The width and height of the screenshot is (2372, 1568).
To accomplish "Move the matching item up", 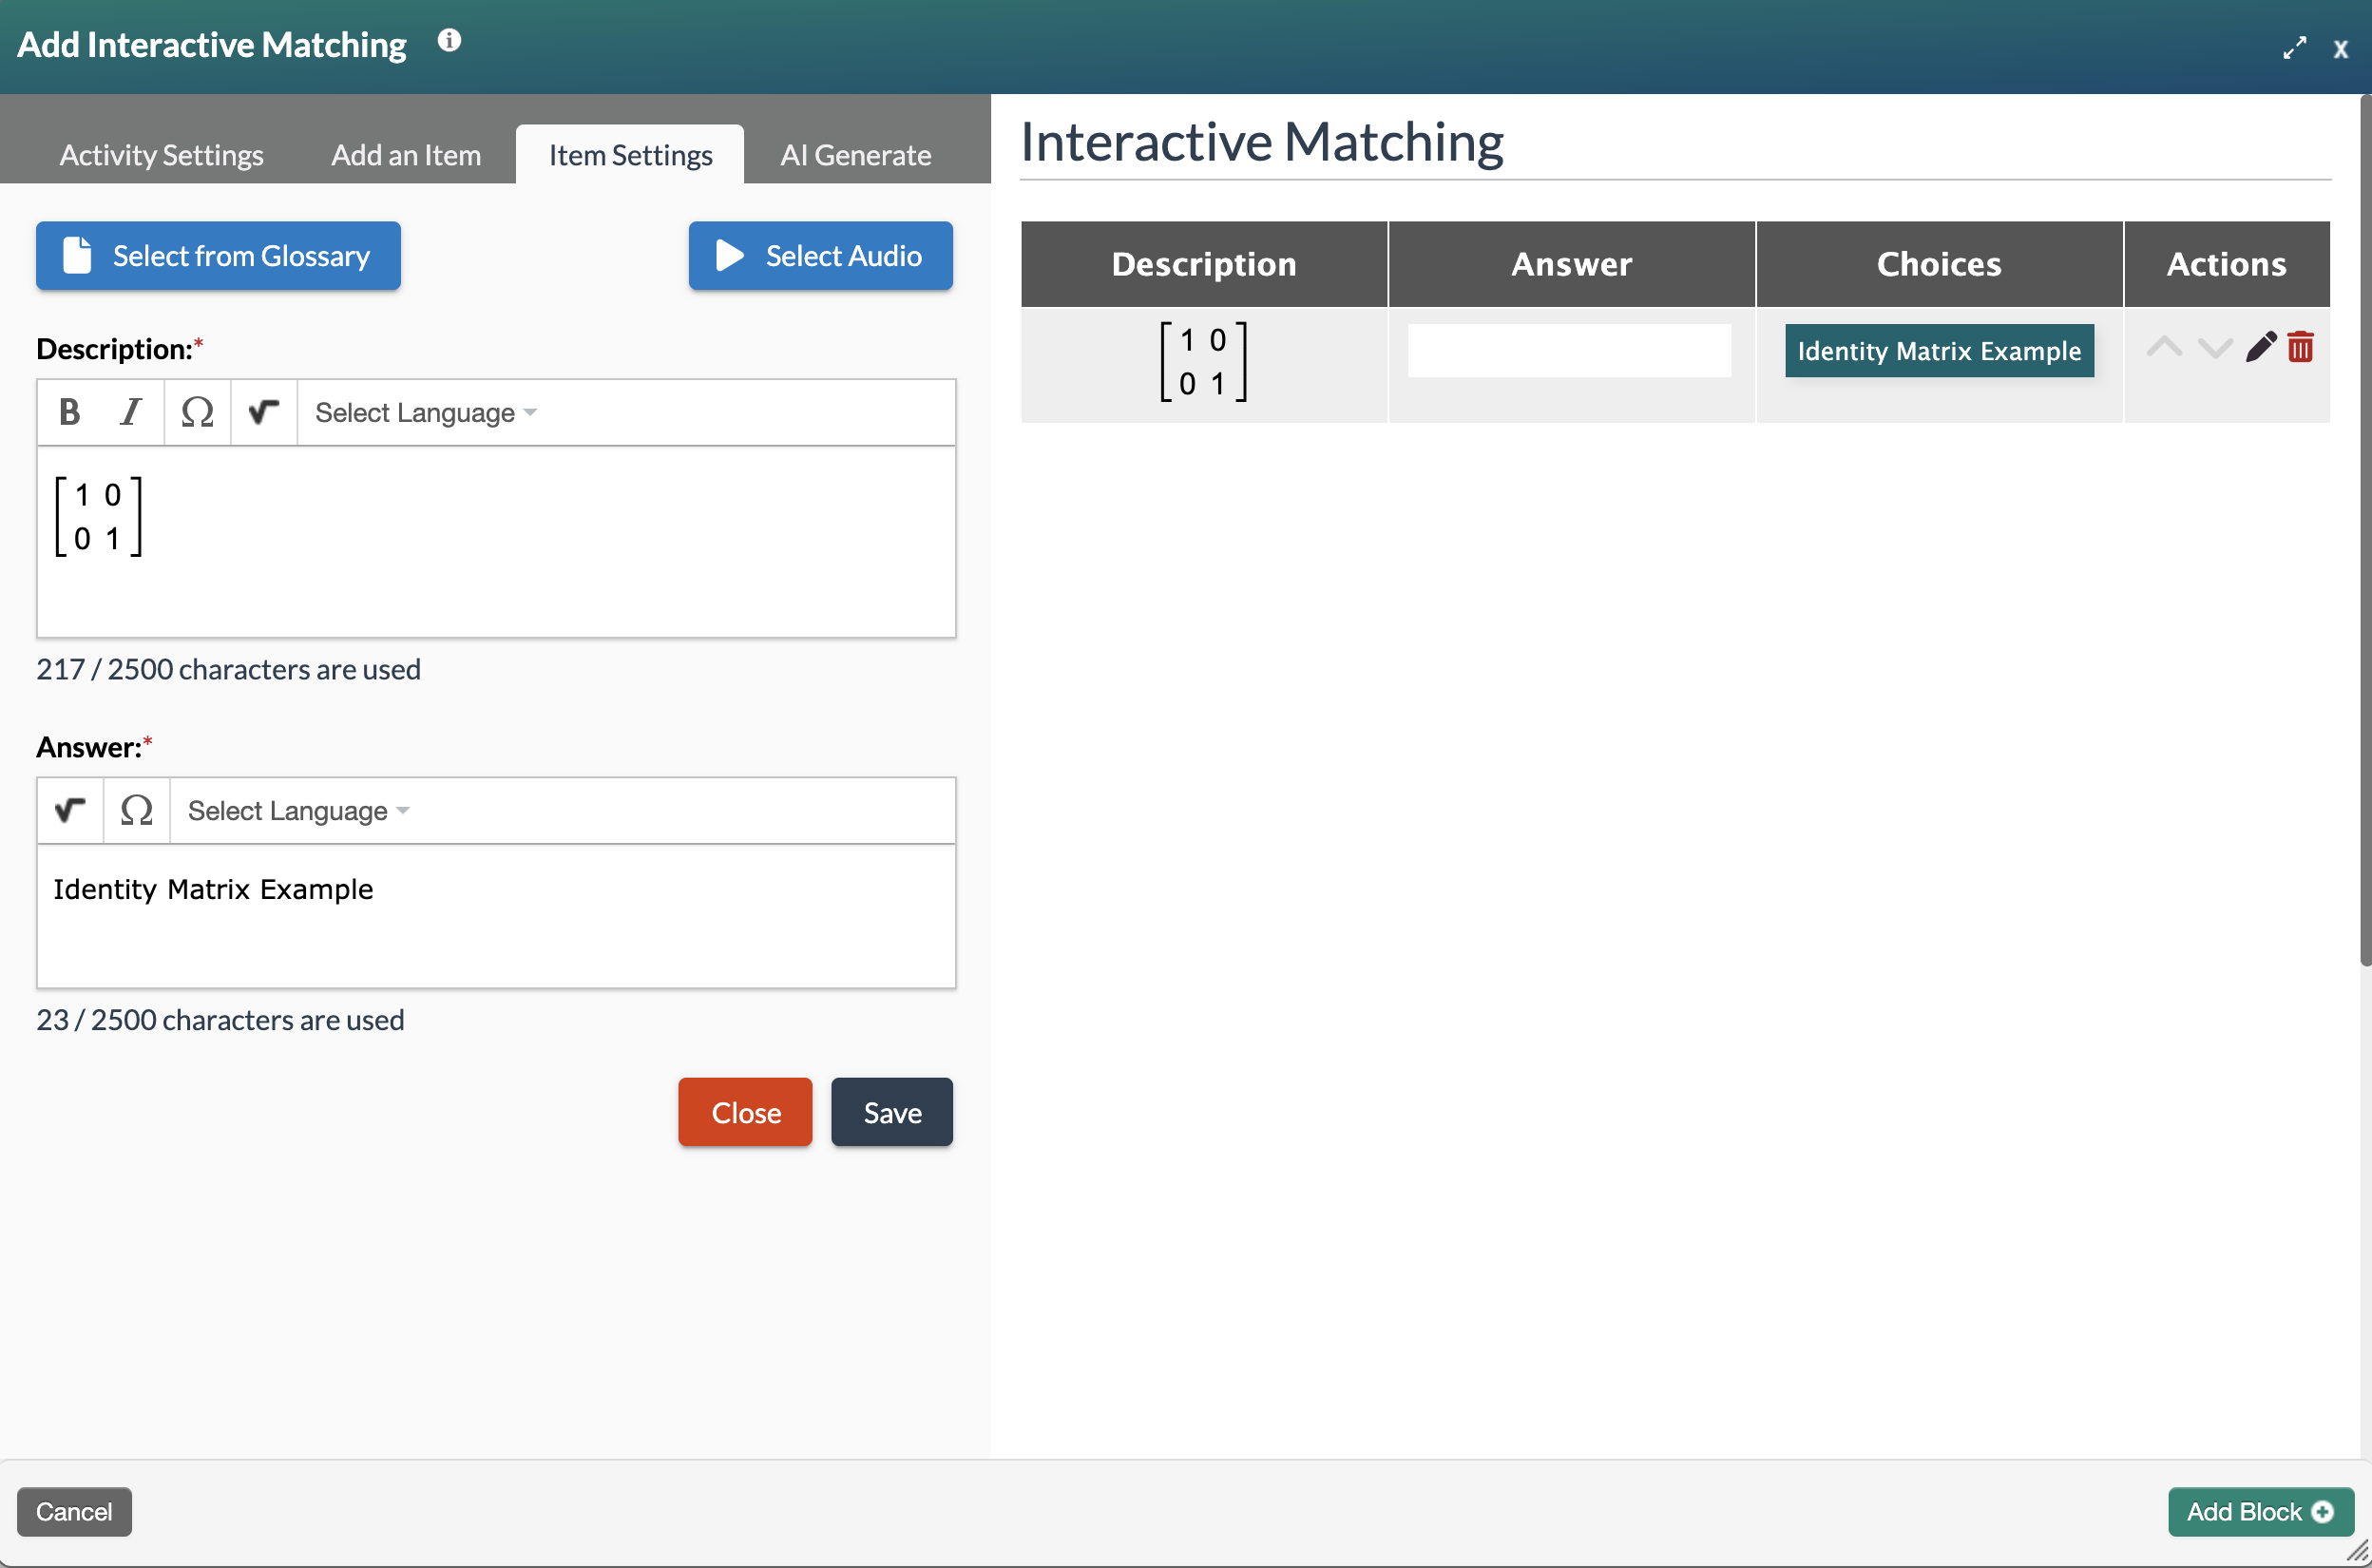I will pos(2164,347).
